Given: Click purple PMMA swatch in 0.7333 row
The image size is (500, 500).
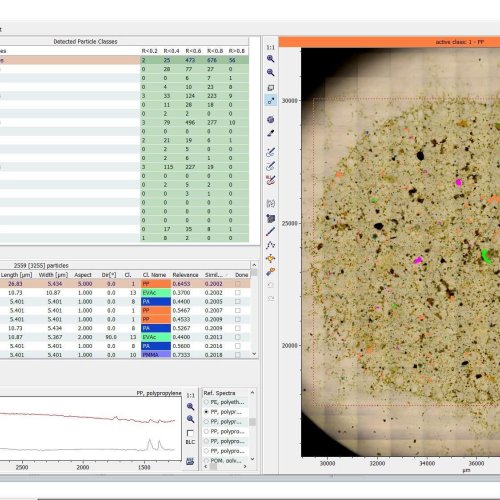Looking at the screenshot, I should (x=156, y=355).
